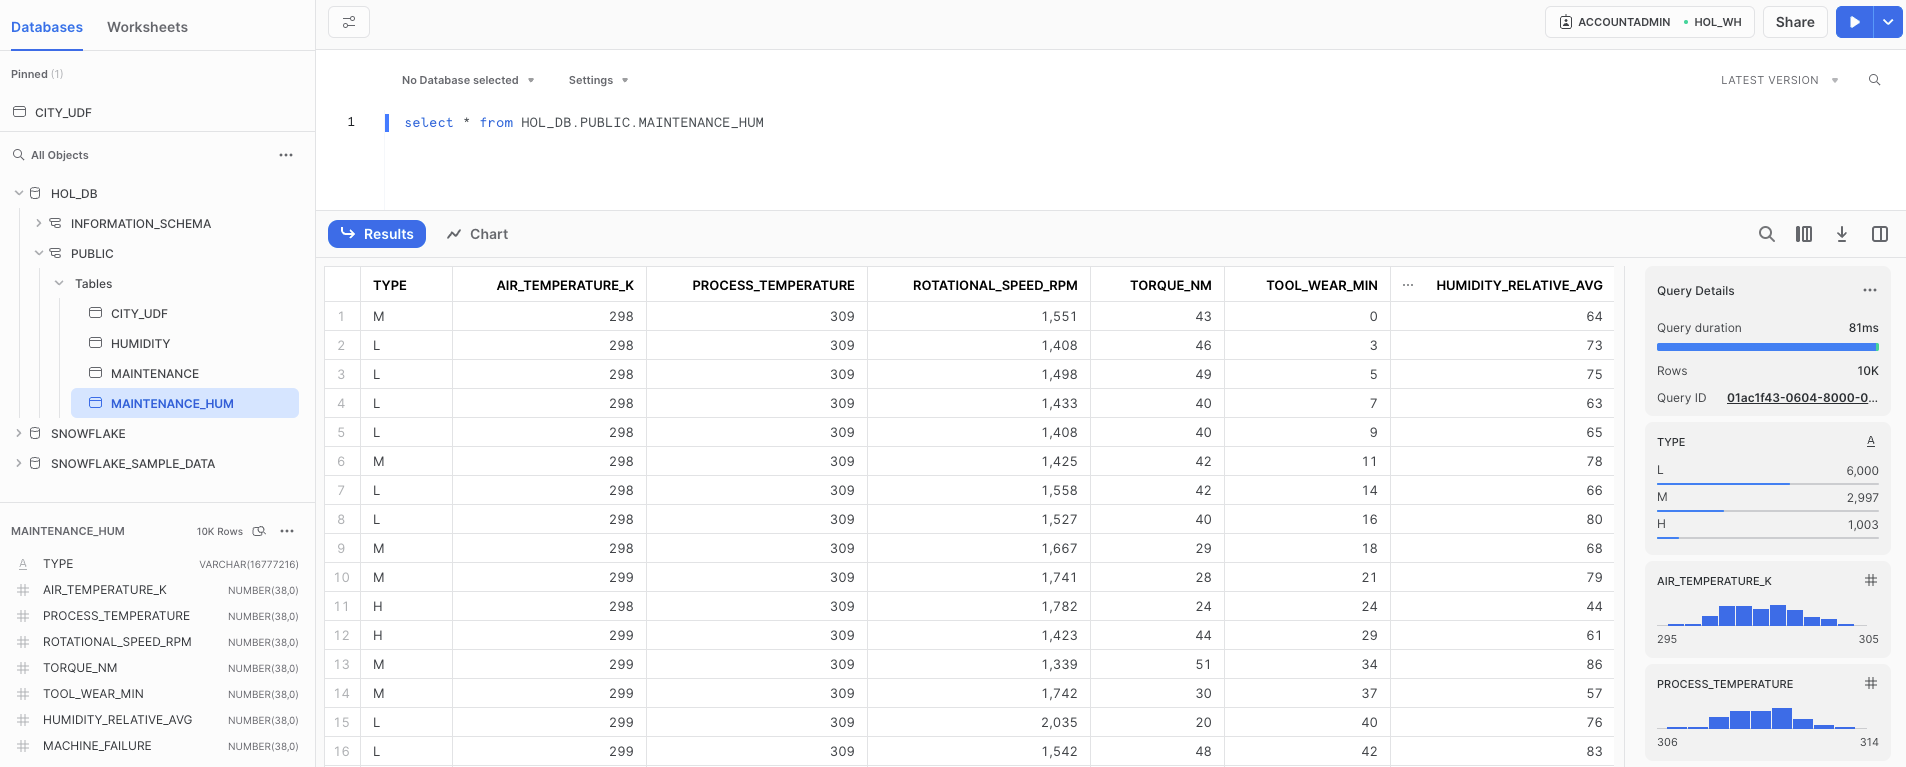Screen dimensions: 1906x767
Task: Run the query with the play button
Action: click(x=1854, y=22)
